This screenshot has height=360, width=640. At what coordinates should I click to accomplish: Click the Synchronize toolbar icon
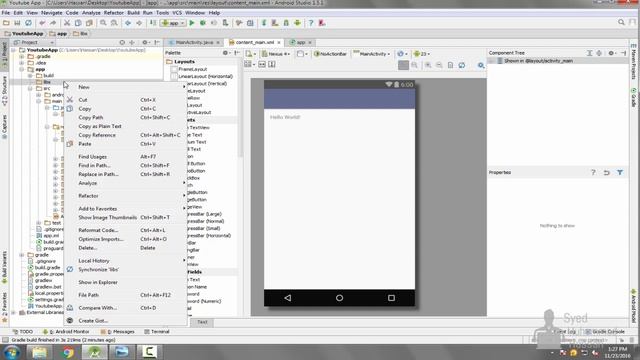click(x=28, y=23)
